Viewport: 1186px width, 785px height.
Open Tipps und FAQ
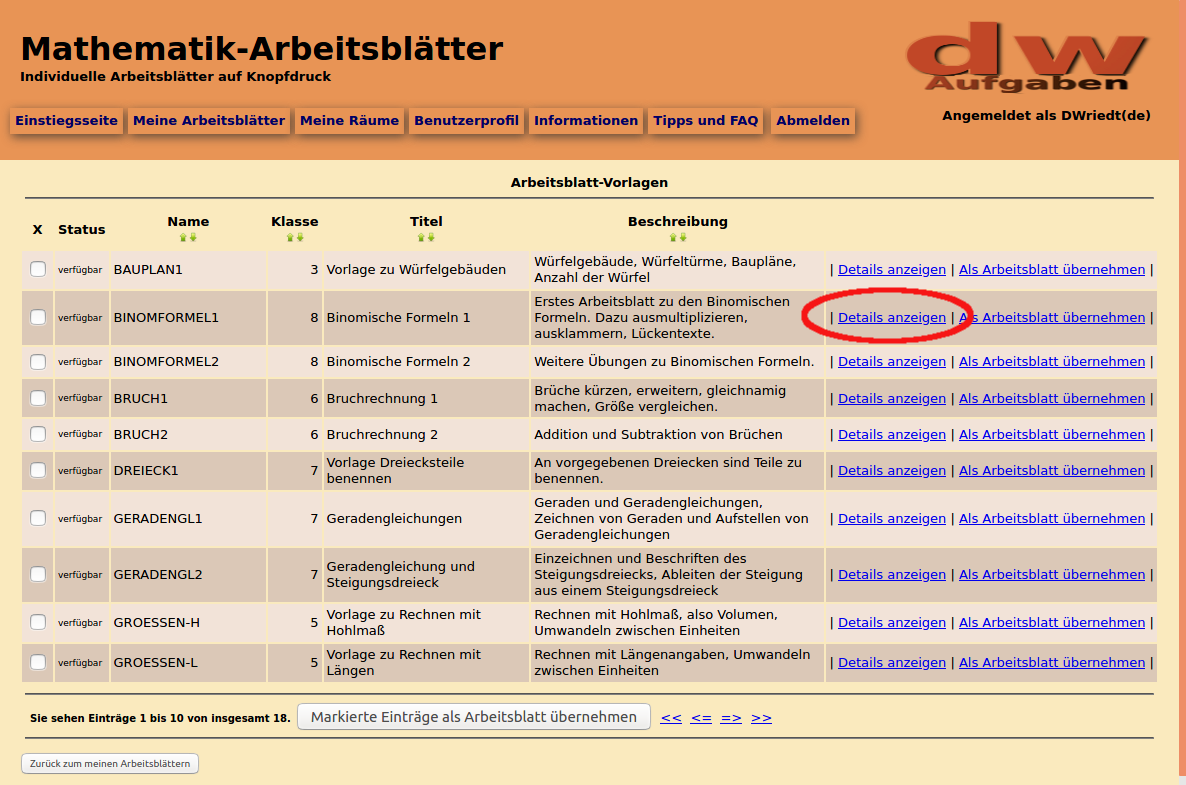(706, 120)
